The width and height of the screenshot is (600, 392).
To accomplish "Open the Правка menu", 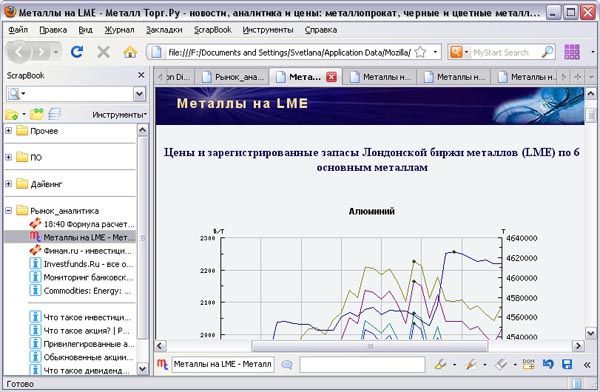I will tap(53, 30).
